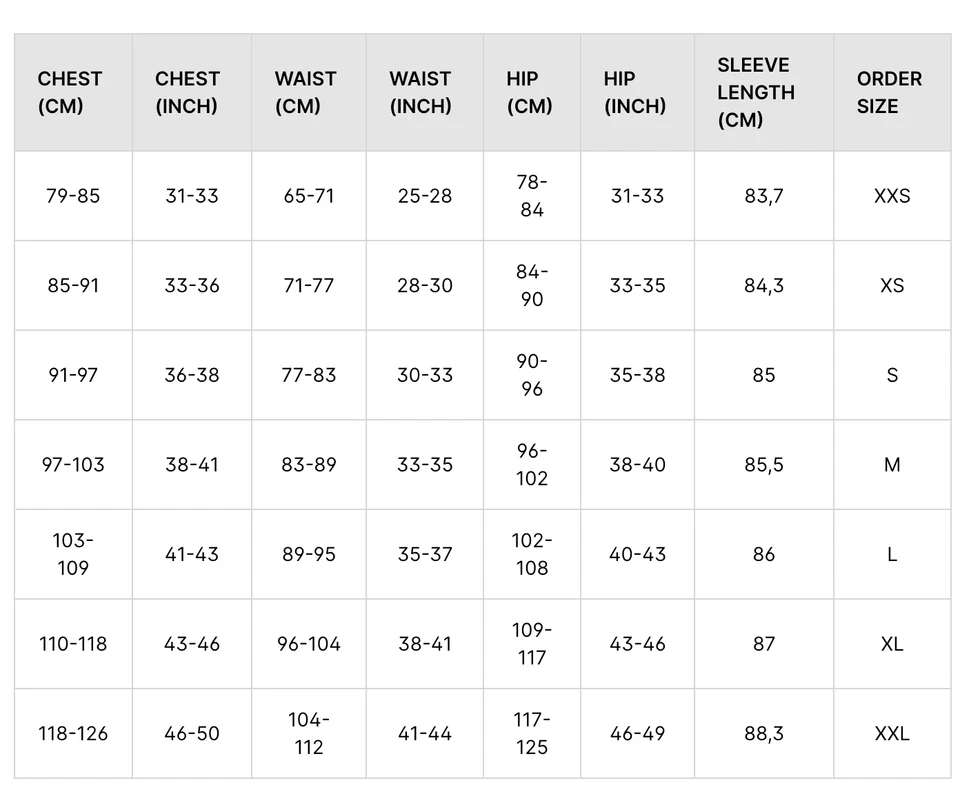Select hip value 102-108 cell
Viewport: 960px width, 794px height.
tap(532, 554)
